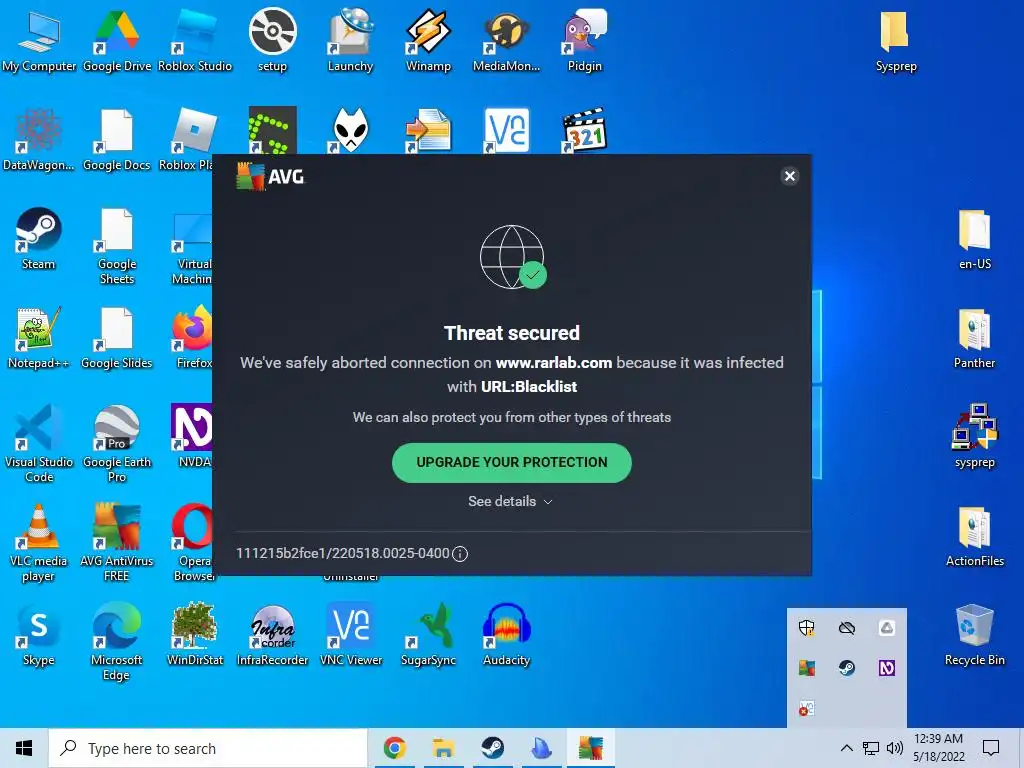Screen dimensions: 1024x768
Task: Open Steam from the taskbar
Action: pos(492,748)
